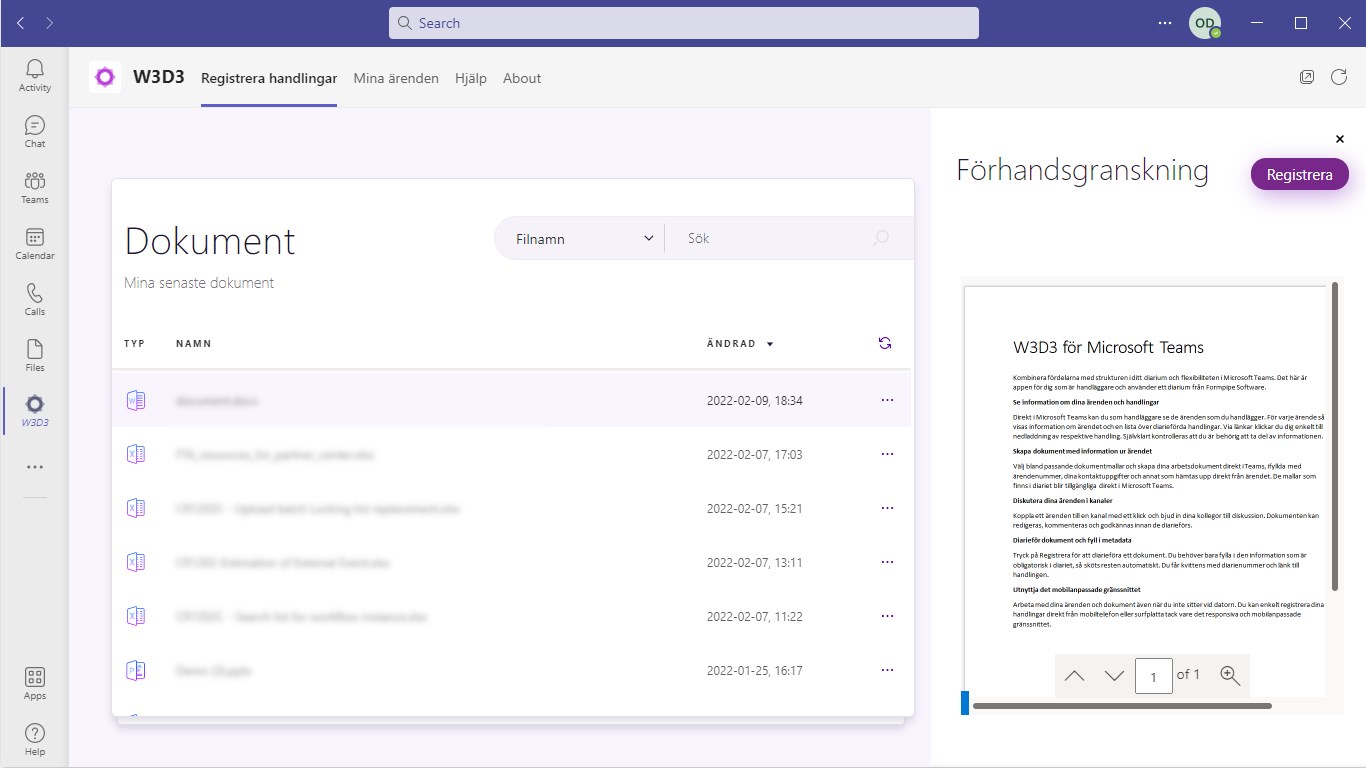1366x768 pixels.
Task: Click the W3D3 för Microsoft Teams preview page
Action: point(1146,490)
